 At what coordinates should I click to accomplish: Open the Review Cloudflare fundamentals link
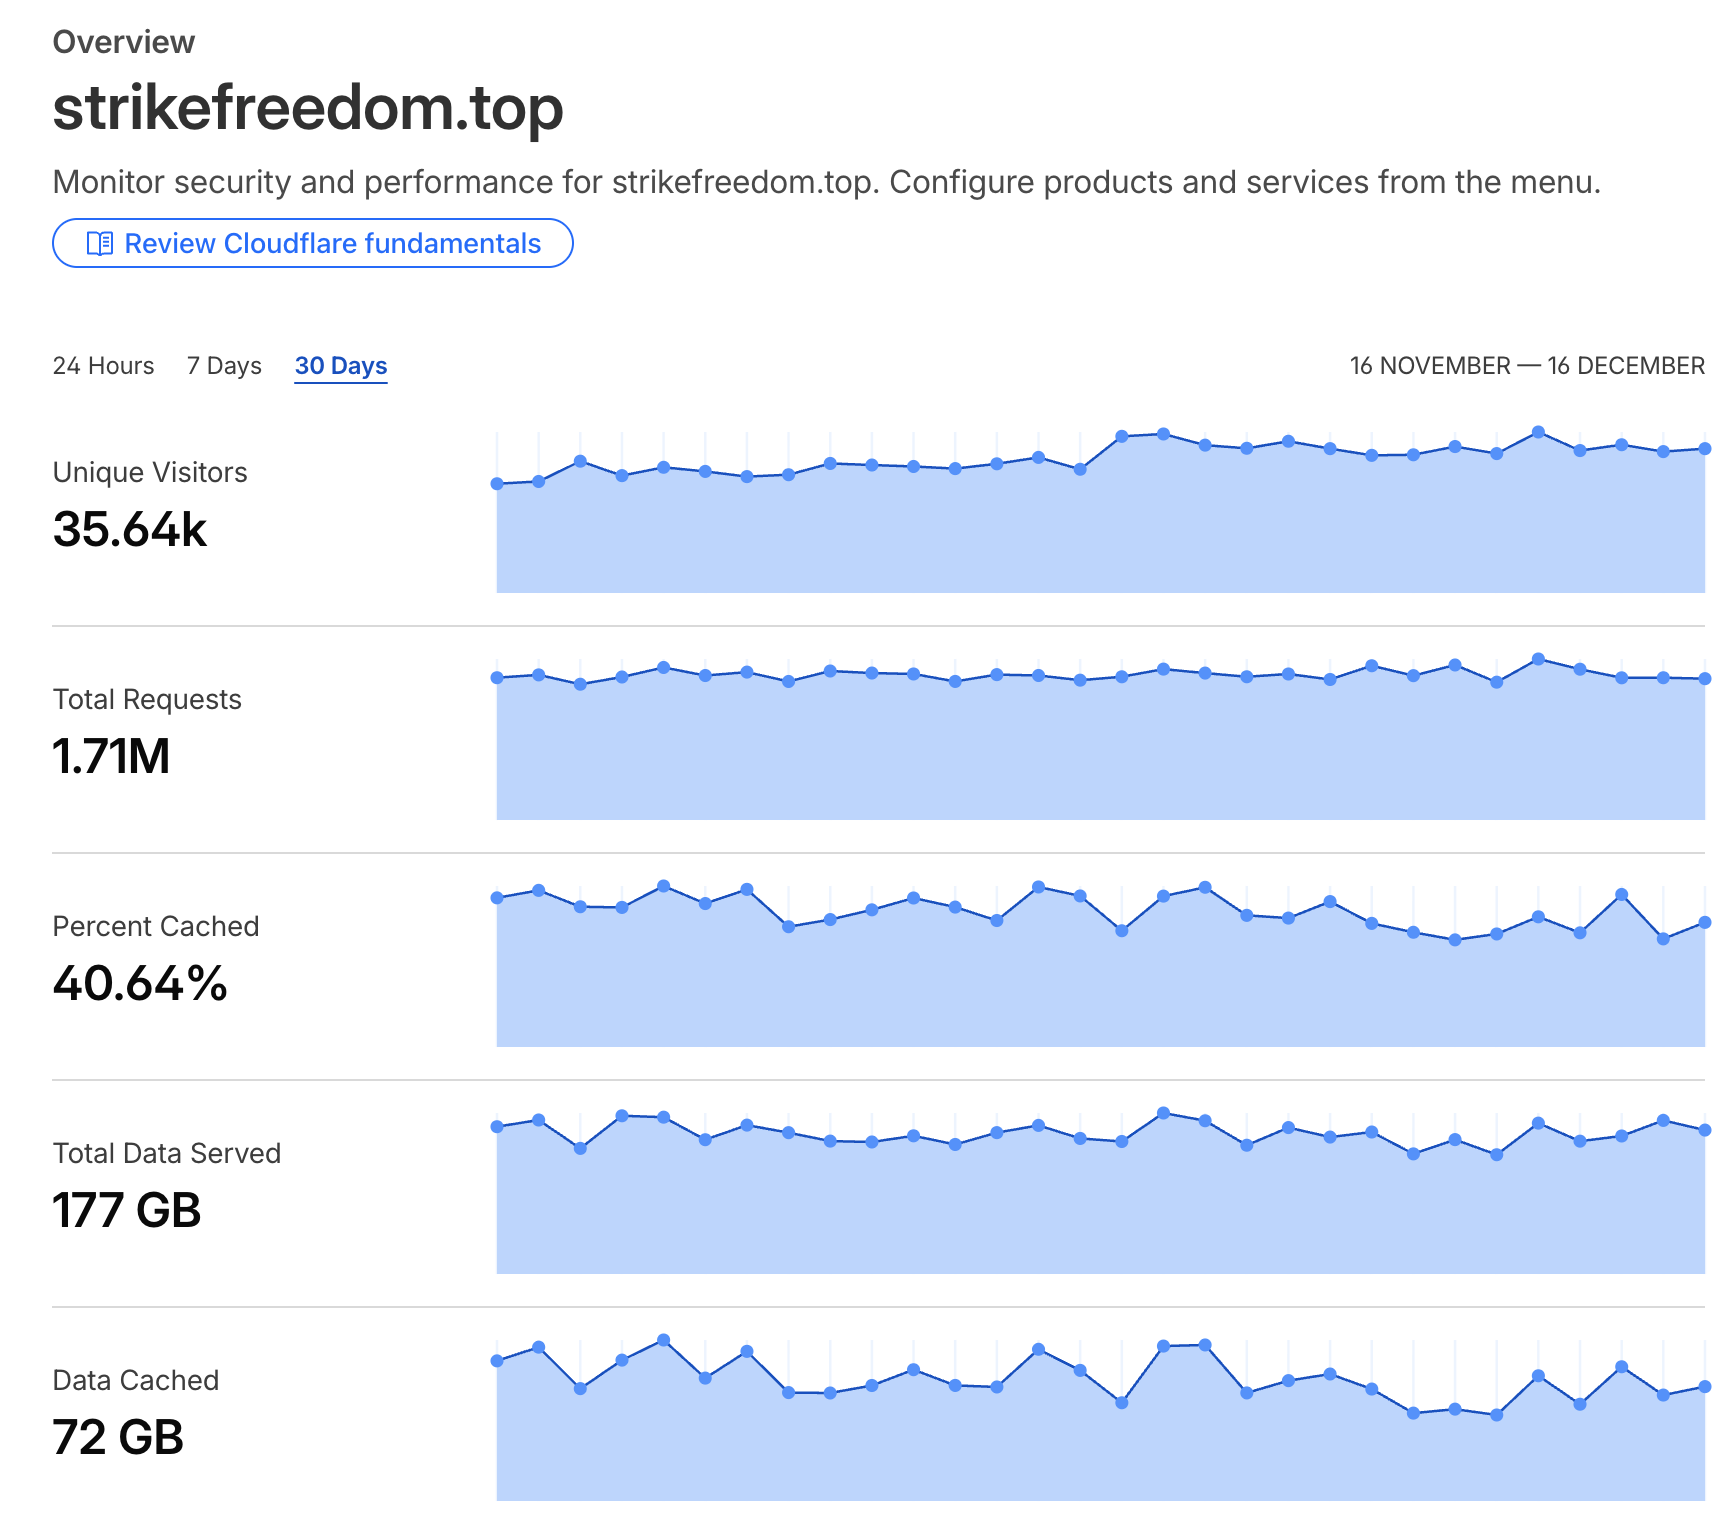[x=332, y=244]
